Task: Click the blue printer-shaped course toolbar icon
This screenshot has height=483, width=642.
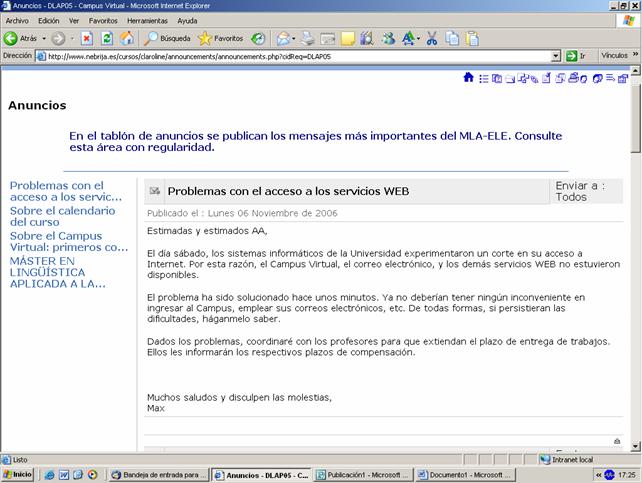Action: 574,77
